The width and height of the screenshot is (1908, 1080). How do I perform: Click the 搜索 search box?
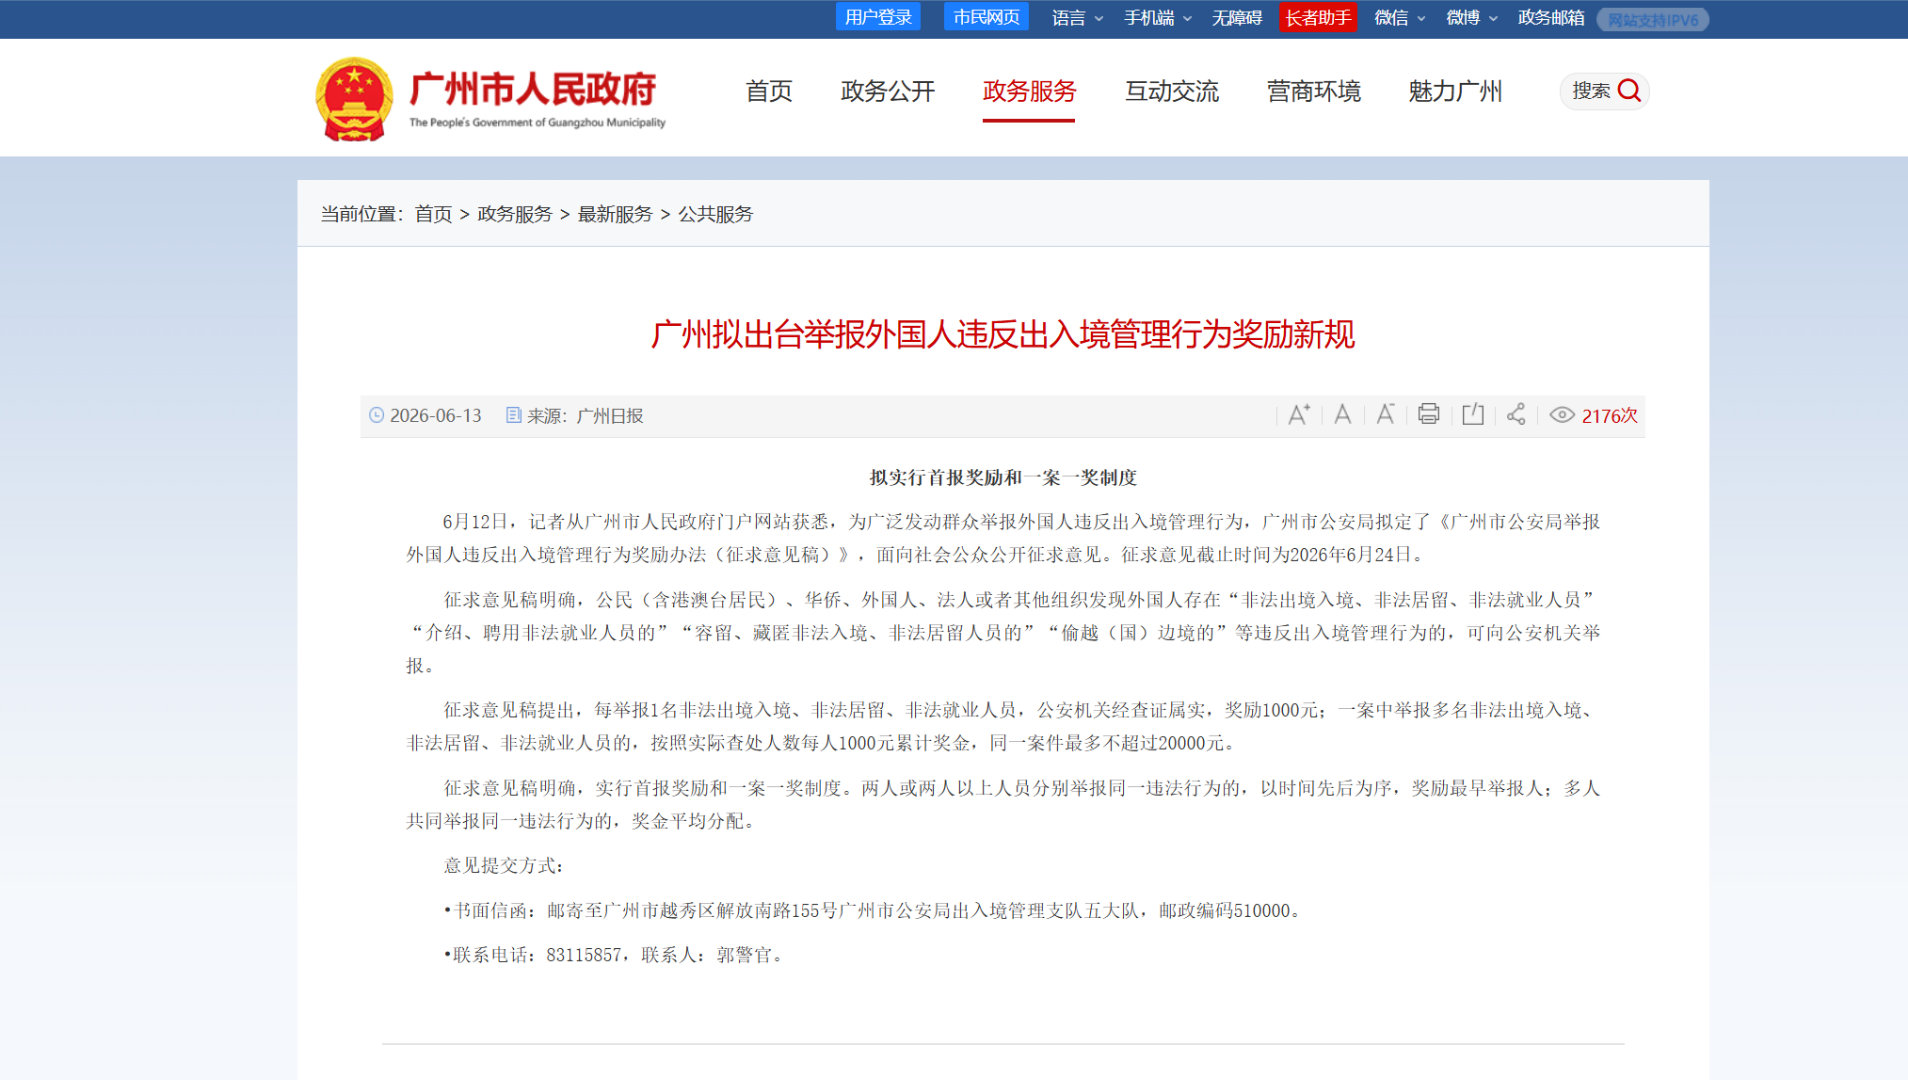coord(1604,91)
